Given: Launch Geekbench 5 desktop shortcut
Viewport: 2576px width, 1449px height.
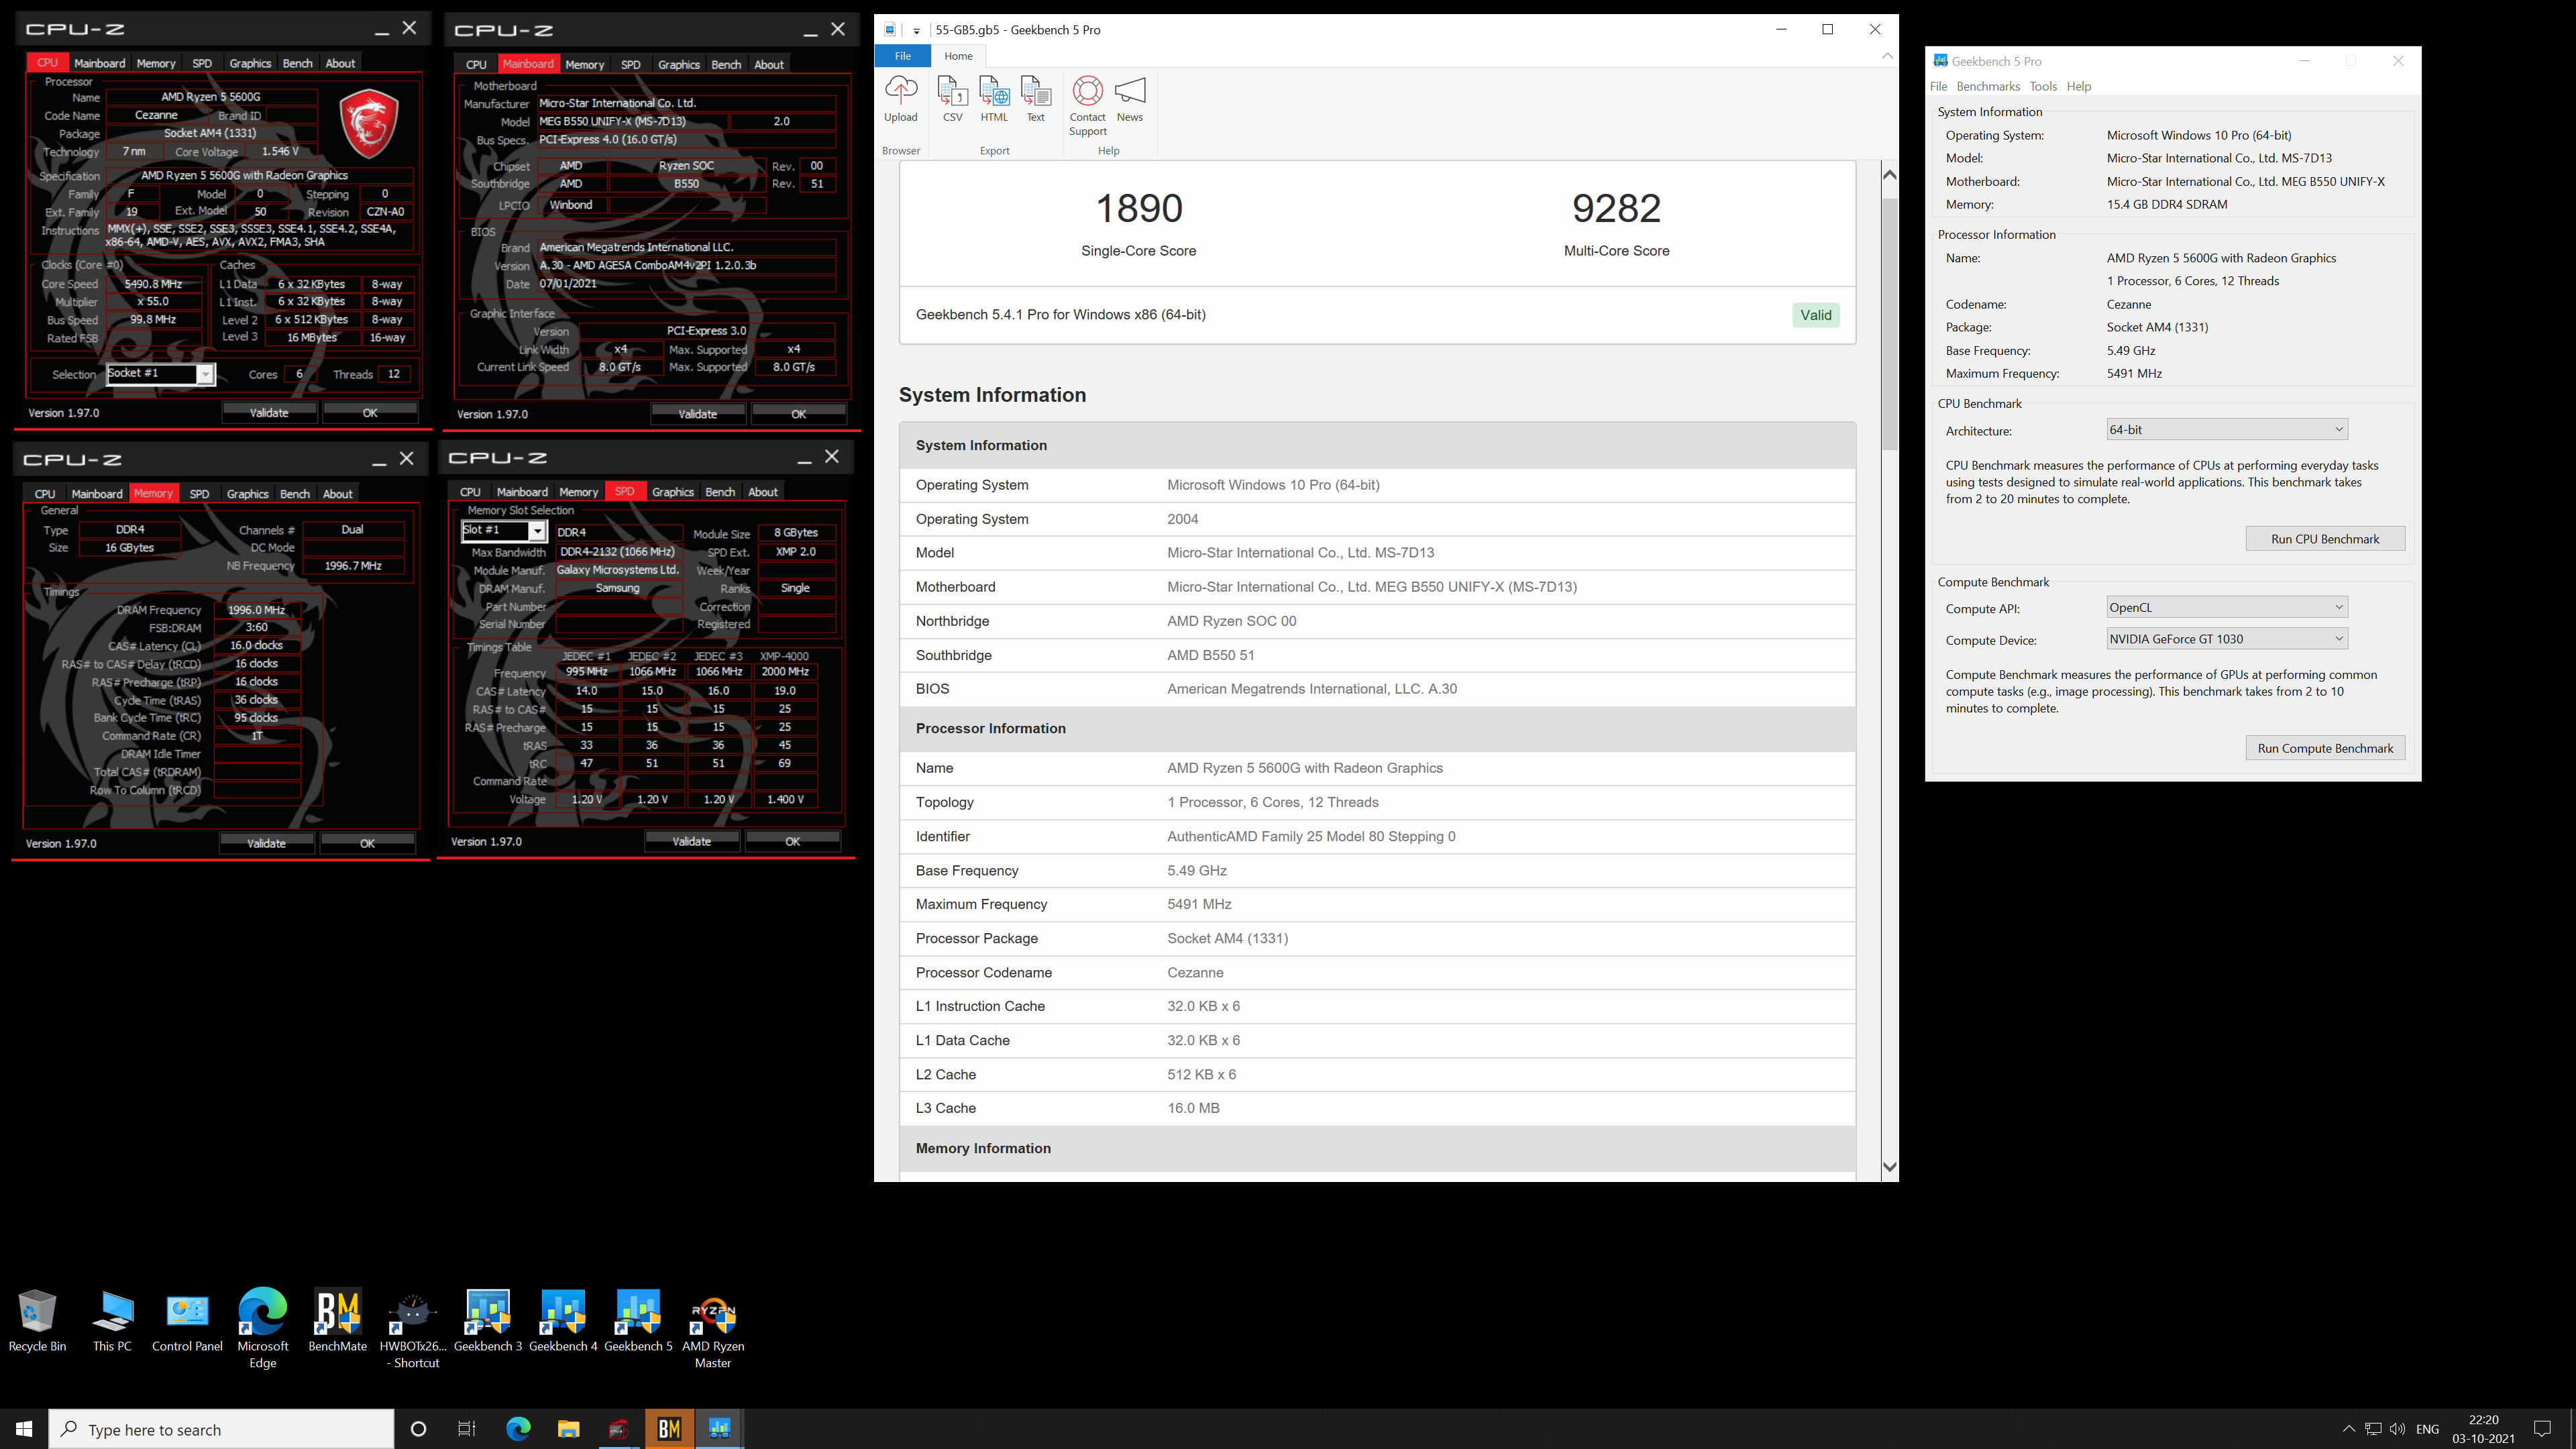Looking at the screenshot, I should [638, 1321].
